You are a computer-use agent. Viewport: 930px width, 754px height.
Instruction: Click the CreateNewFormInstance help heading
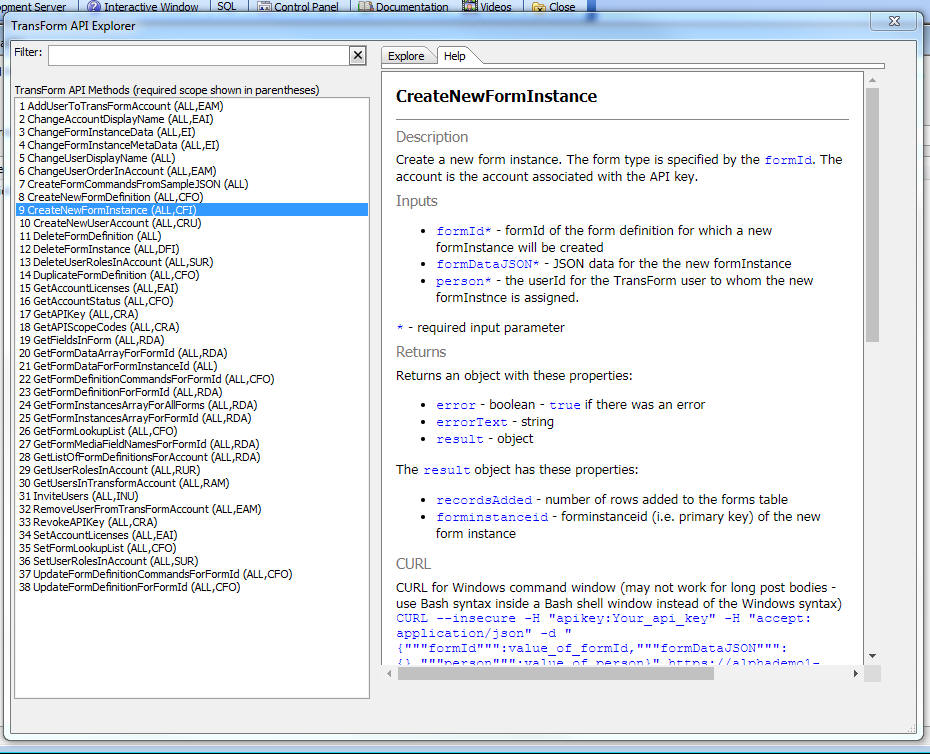[496, 97]
